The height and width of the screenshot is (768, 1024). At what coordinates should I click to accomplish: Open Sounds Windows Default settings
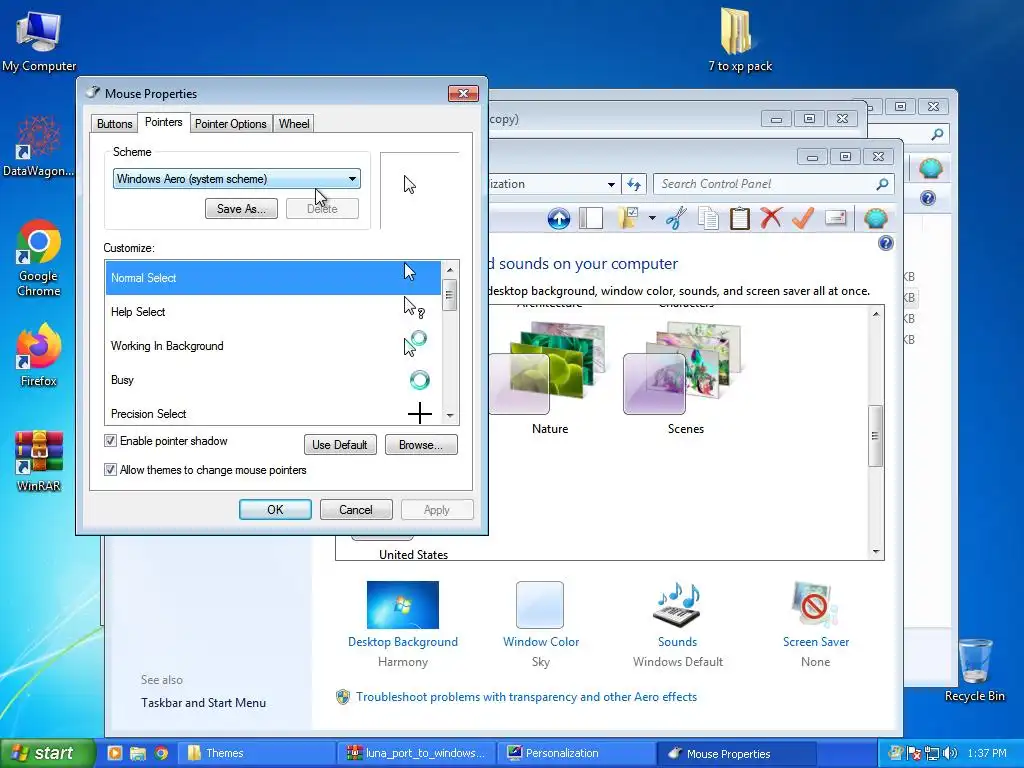tap(677, 624)
